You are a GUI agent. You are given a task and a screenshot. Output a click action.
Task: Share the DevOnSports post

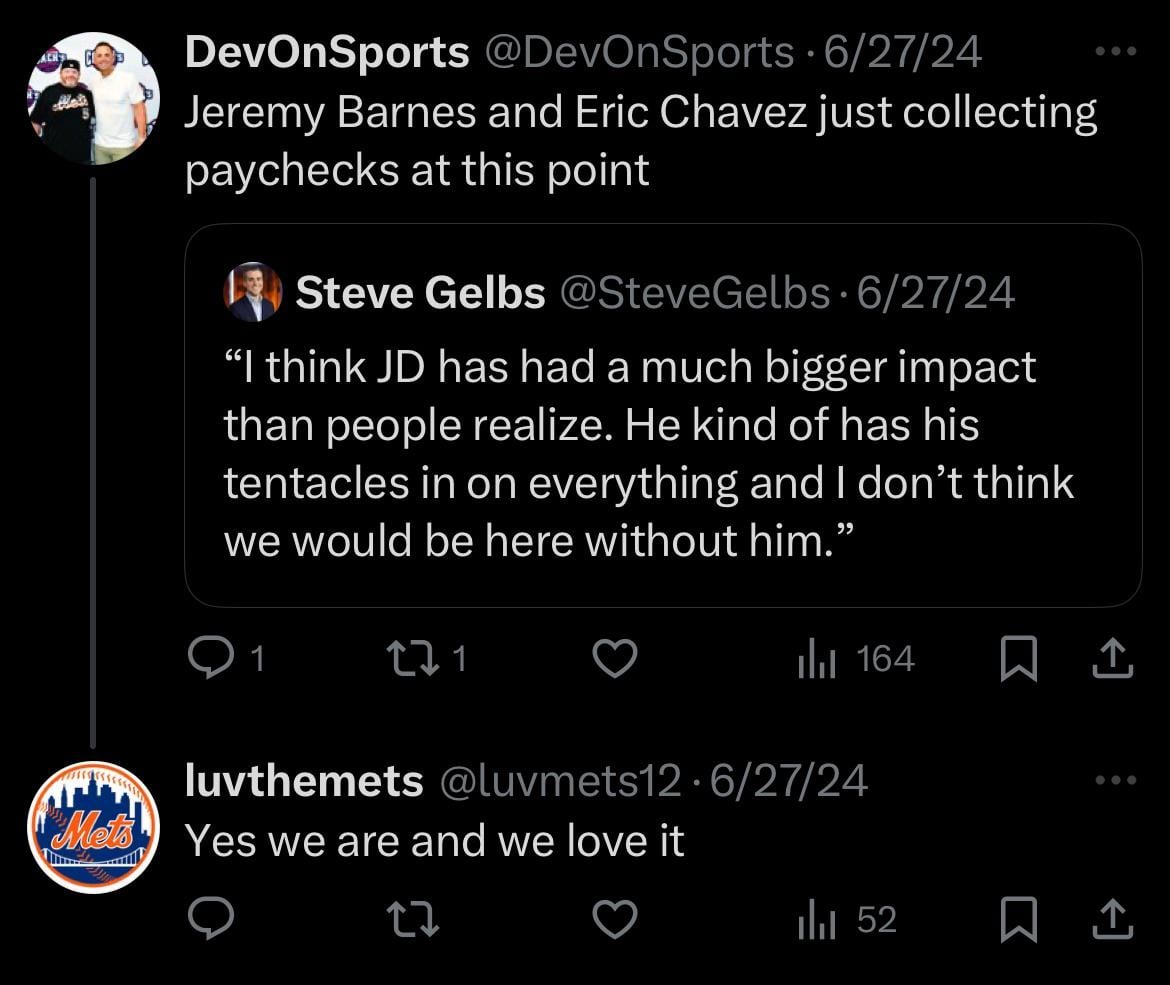click(x=1112, y=658)
